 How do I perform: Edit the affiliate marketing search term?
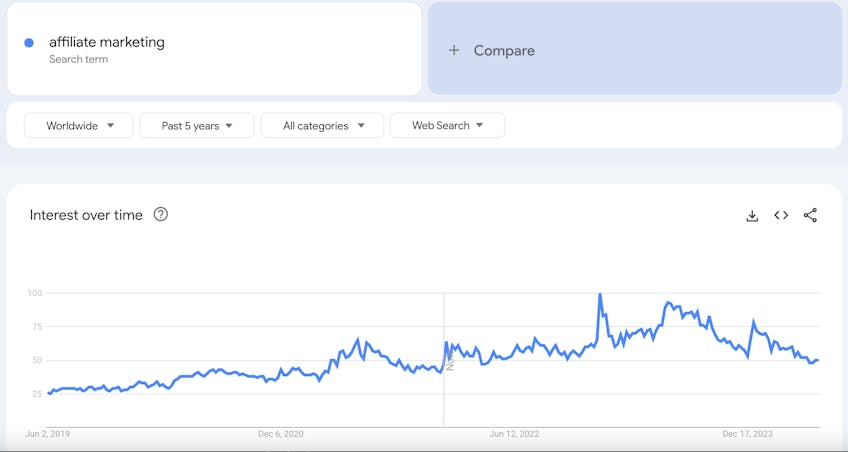[107, 42]
